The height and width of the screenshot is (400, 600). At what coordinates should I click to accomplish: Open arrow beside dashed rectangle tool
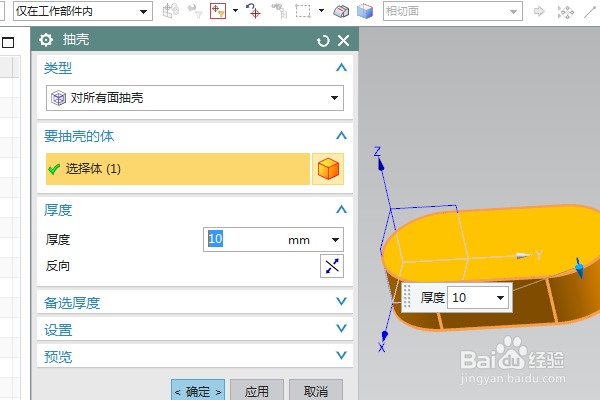pyautogui.click(x=321, y=11)
